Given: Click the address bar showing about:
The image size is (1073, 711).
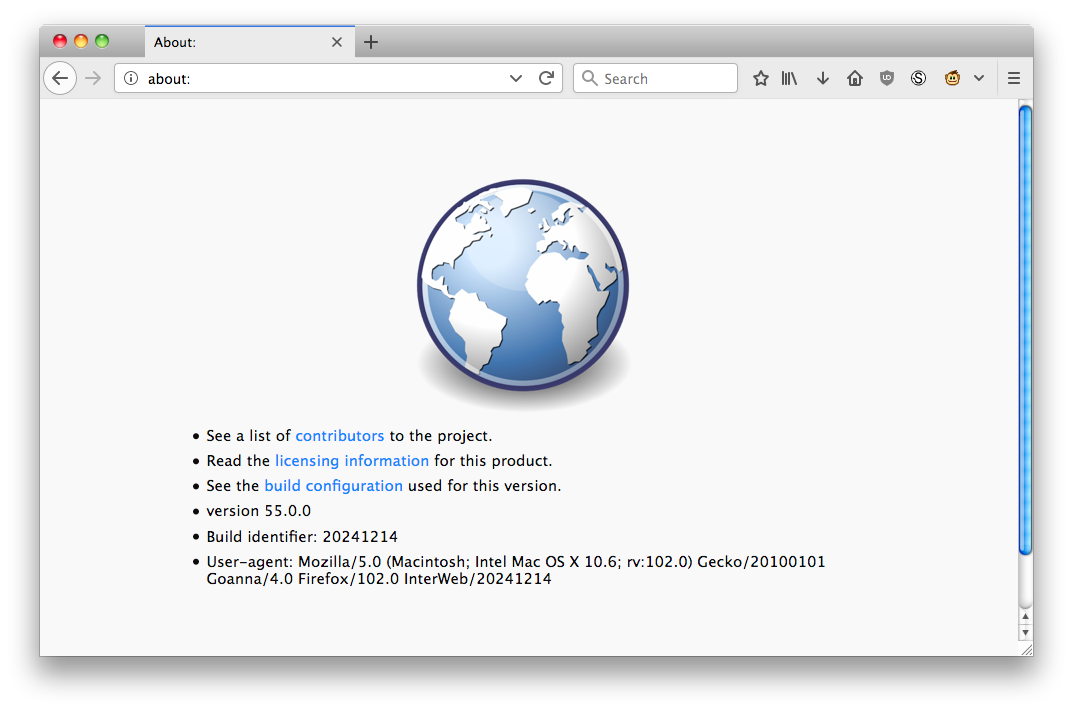Looking at the screenshot, I should [x=338, y=78].
